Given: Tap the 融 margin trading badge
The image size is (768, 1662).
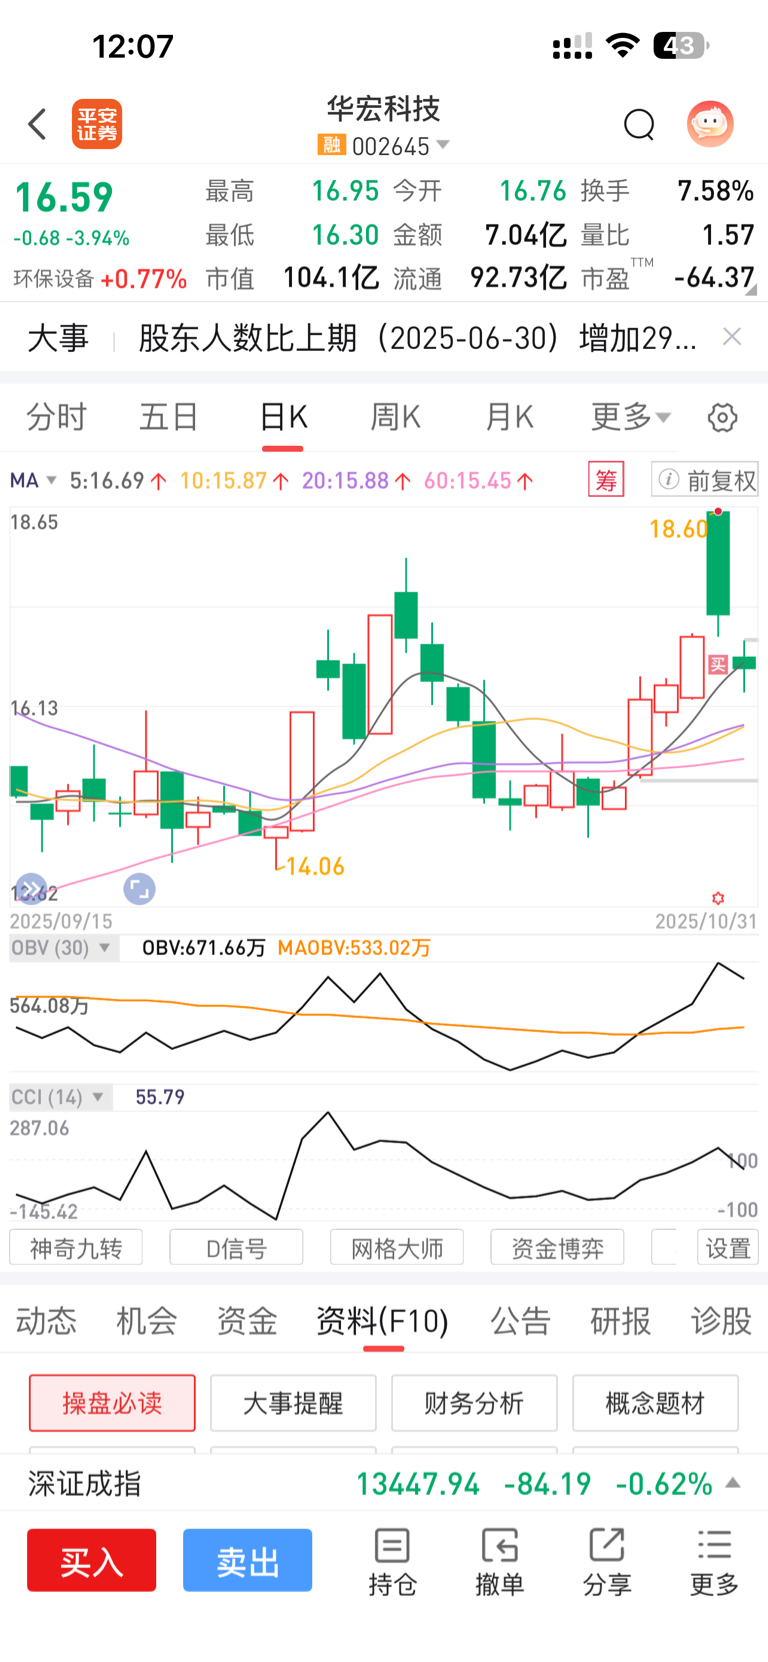Looking at the screenshot, I should pos(331,145).
